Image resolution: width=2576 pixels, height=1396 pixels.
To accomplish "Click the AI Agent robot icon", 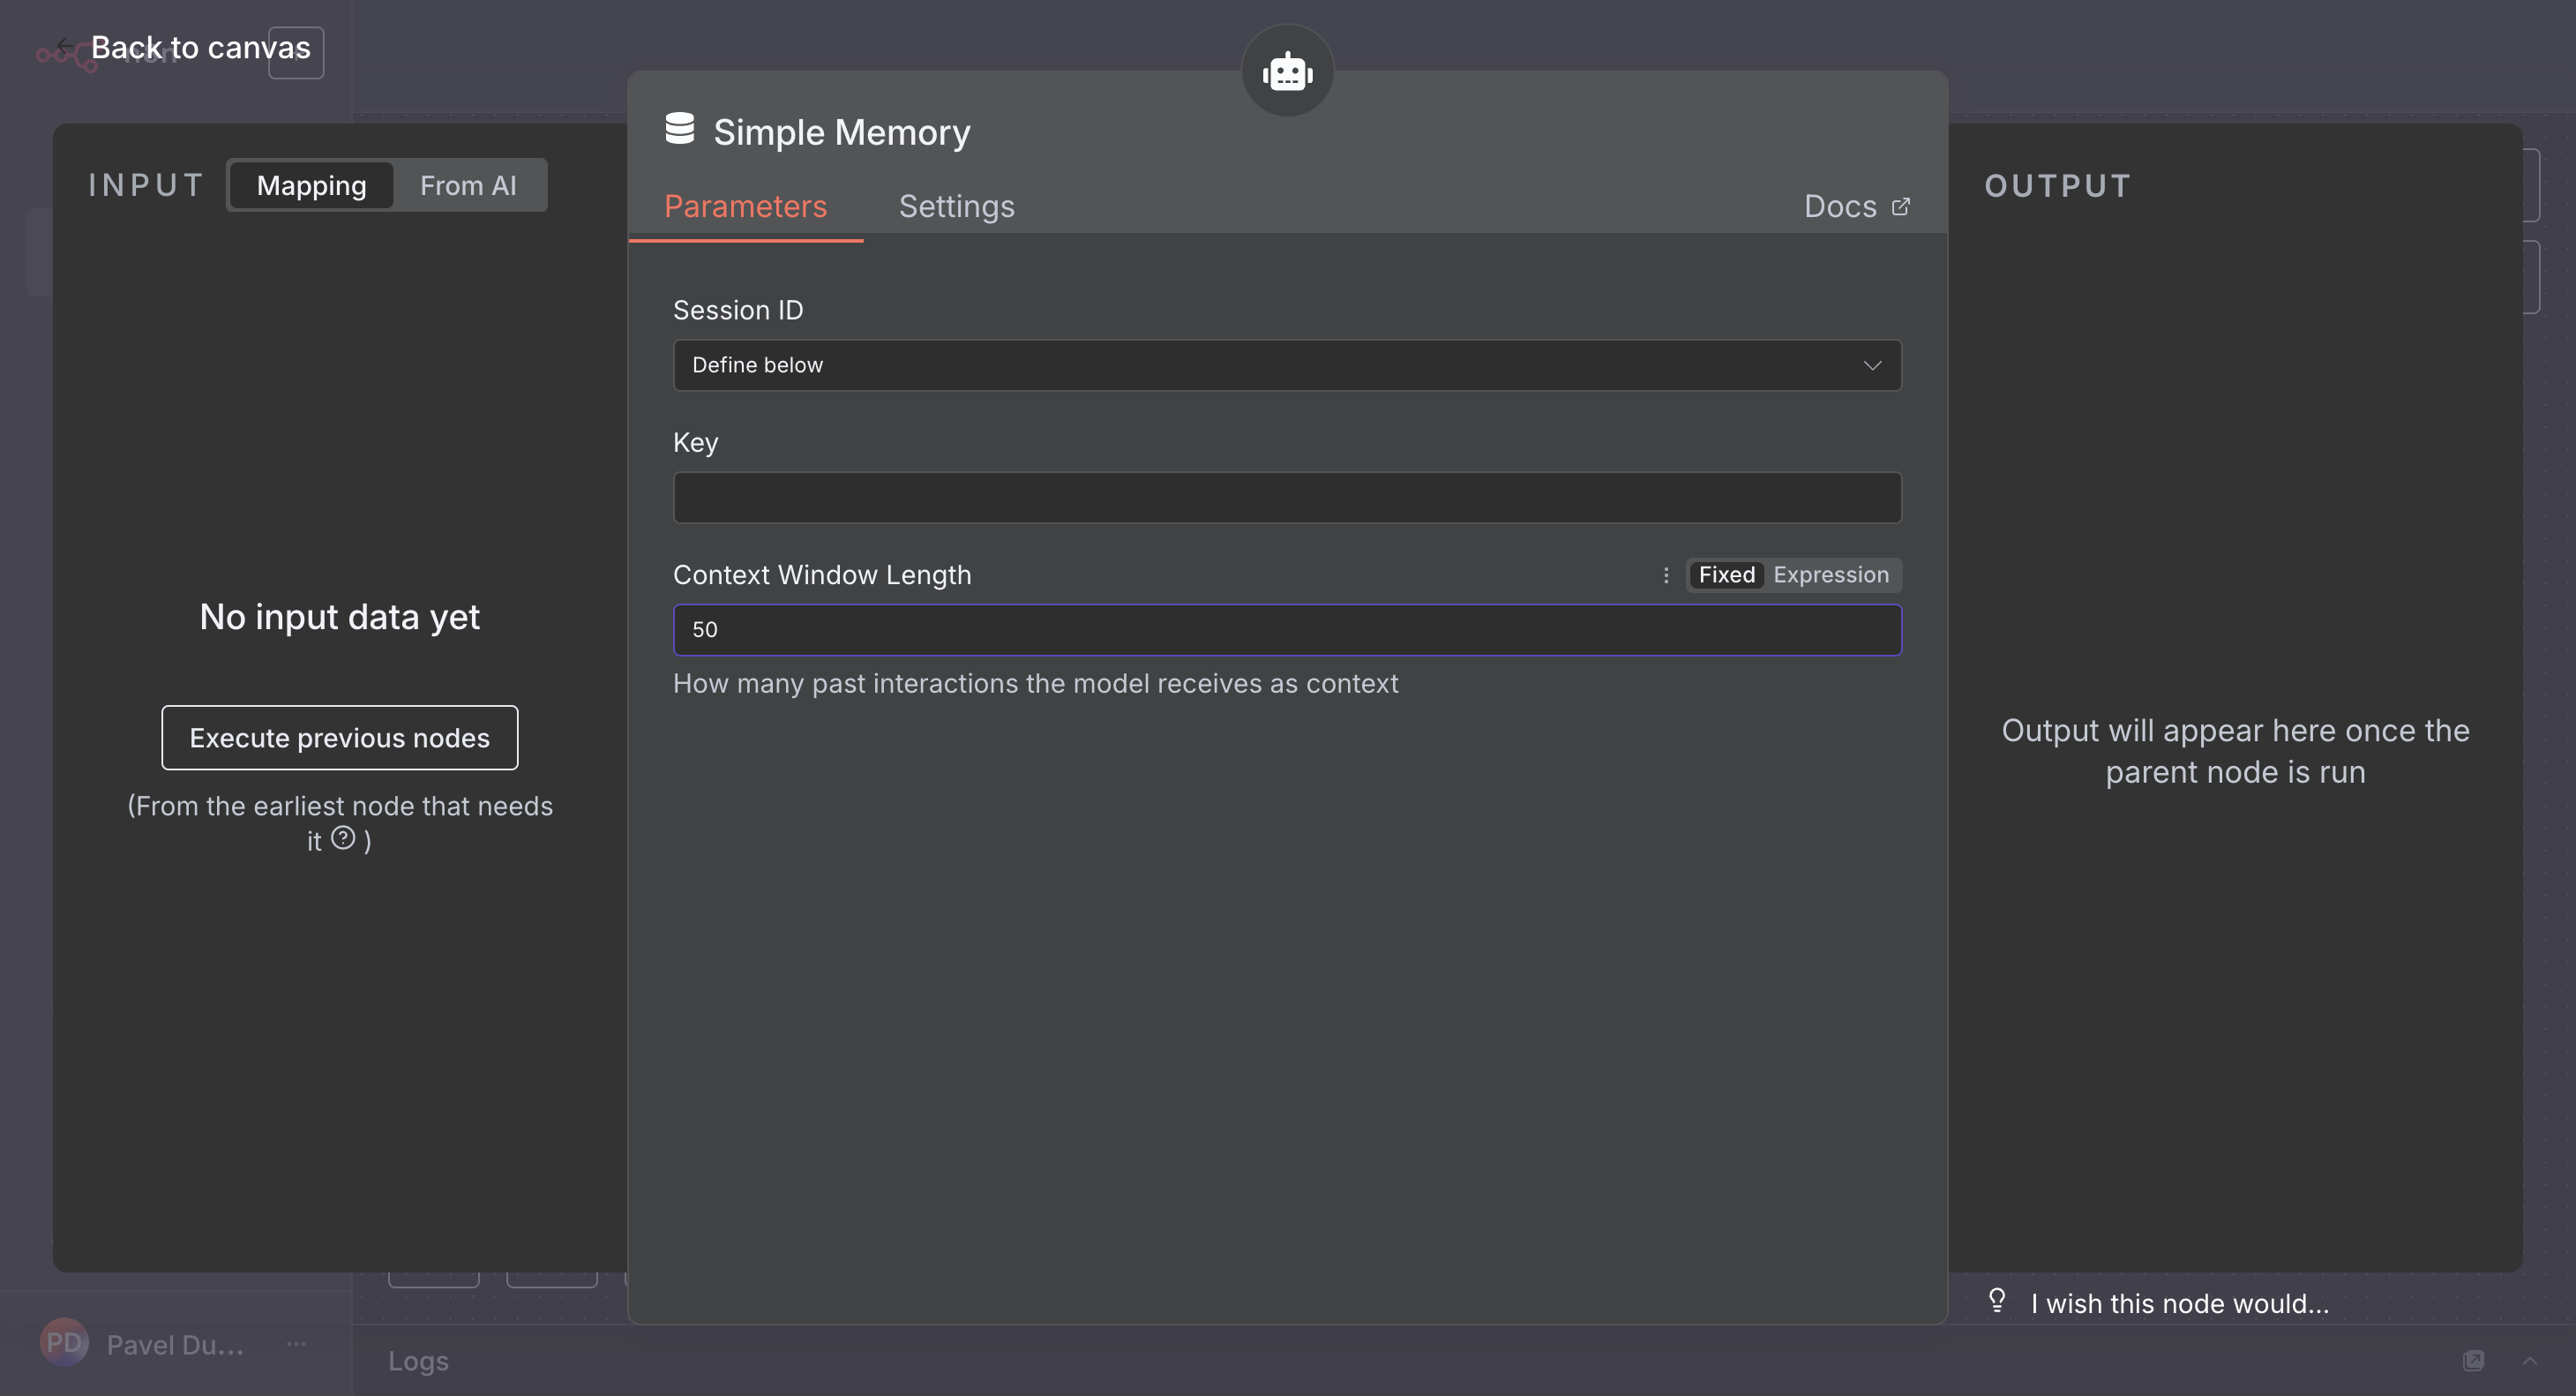I will [1287, 72].
